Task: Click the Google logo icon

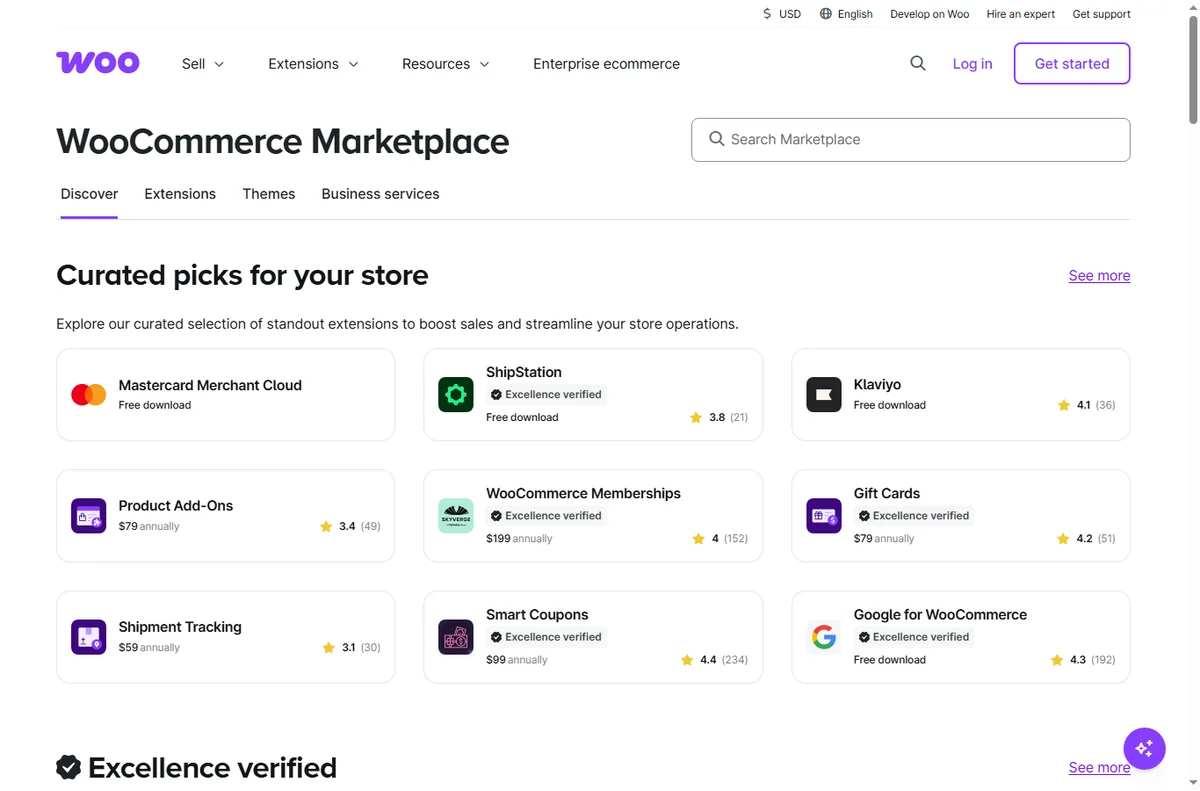Action: click(824, 637)
